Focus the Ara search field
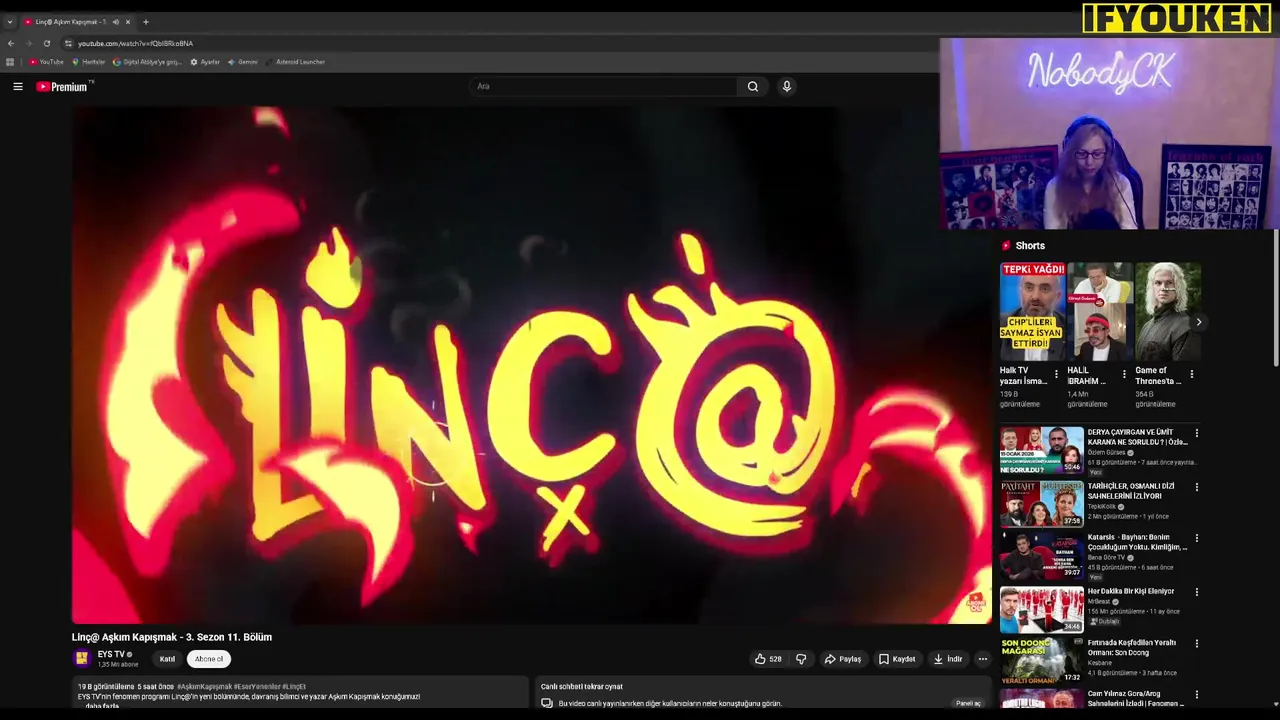The image size is (1280, 720). tap(605, 87)
